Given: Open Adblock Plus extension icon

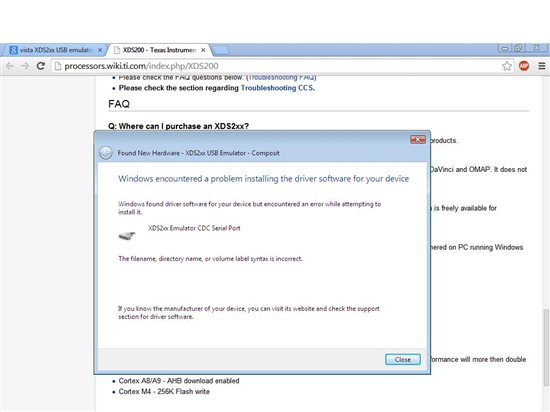Looking at the screenshot, I should tap(524, 66).
